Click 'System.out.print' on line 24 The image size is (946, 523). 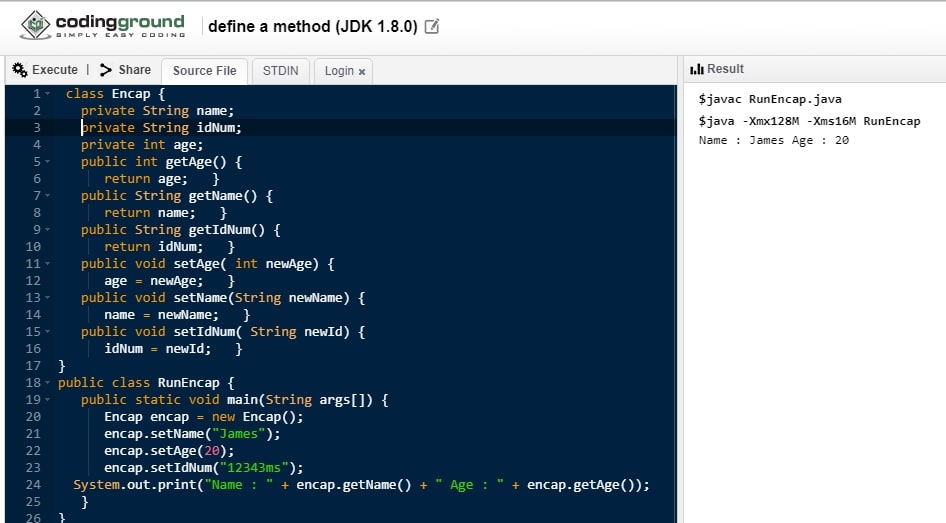[135, 485]
